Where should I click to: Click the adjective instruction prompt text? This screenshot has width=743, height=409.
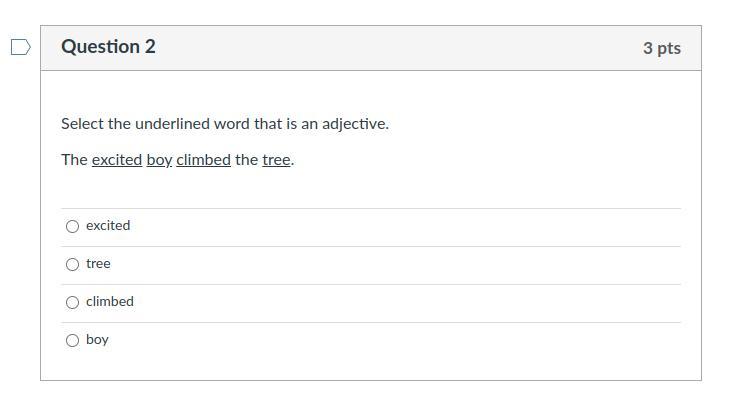(225, 124)
